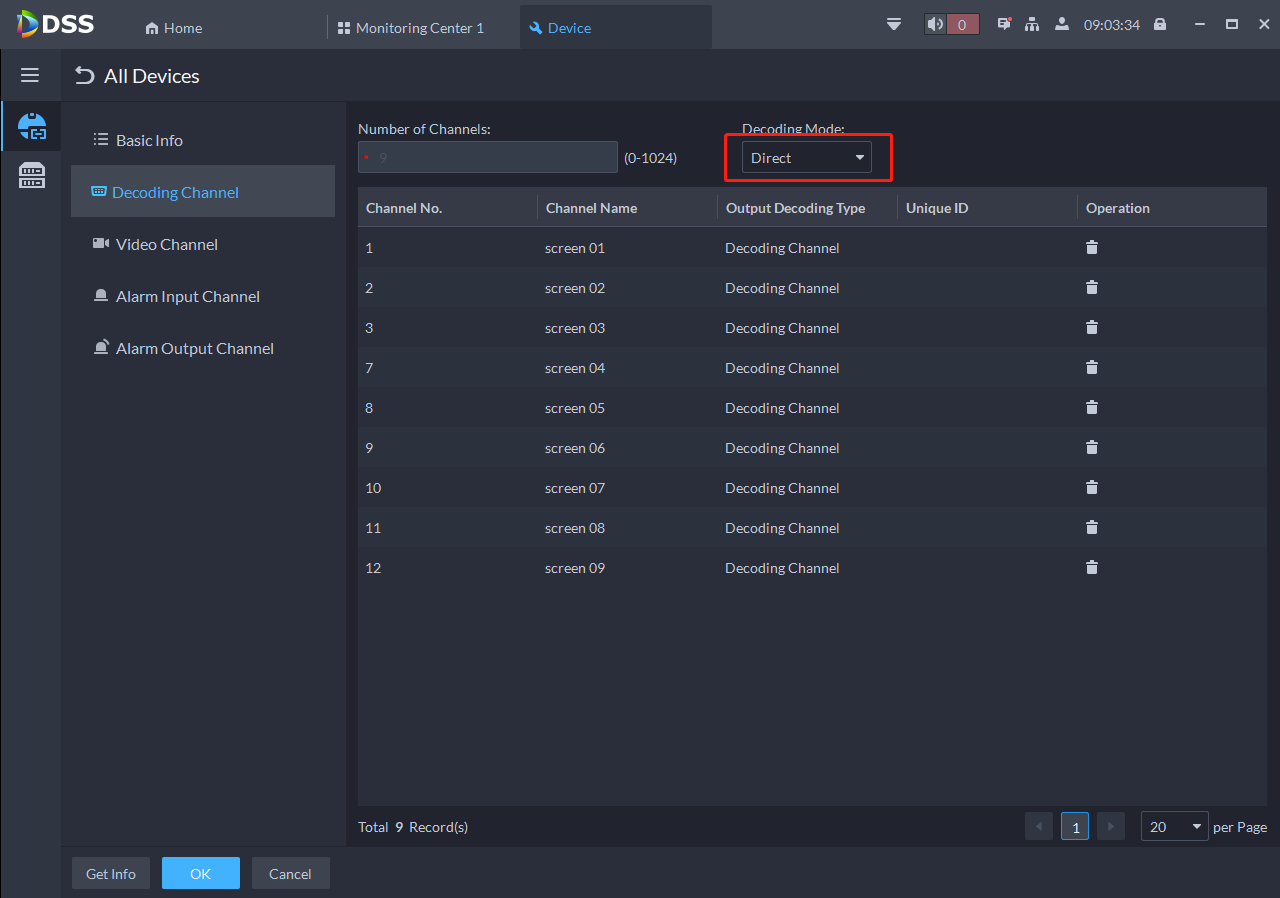Go to previous page arrow
This screenshot has height=898, width=1280.
(1039, 827)
